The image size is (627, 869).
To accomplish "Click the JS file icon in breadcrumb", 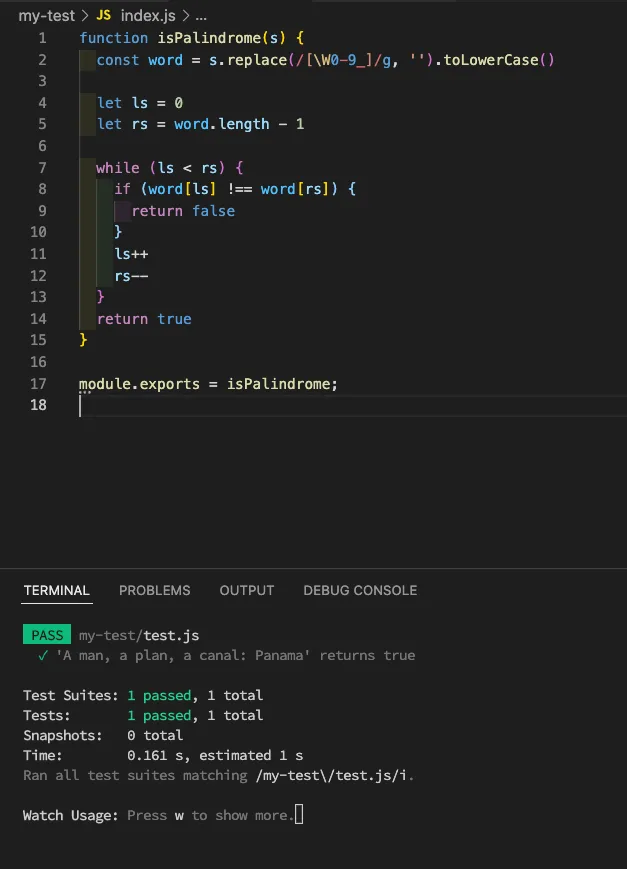I will [x=104, y=16].
